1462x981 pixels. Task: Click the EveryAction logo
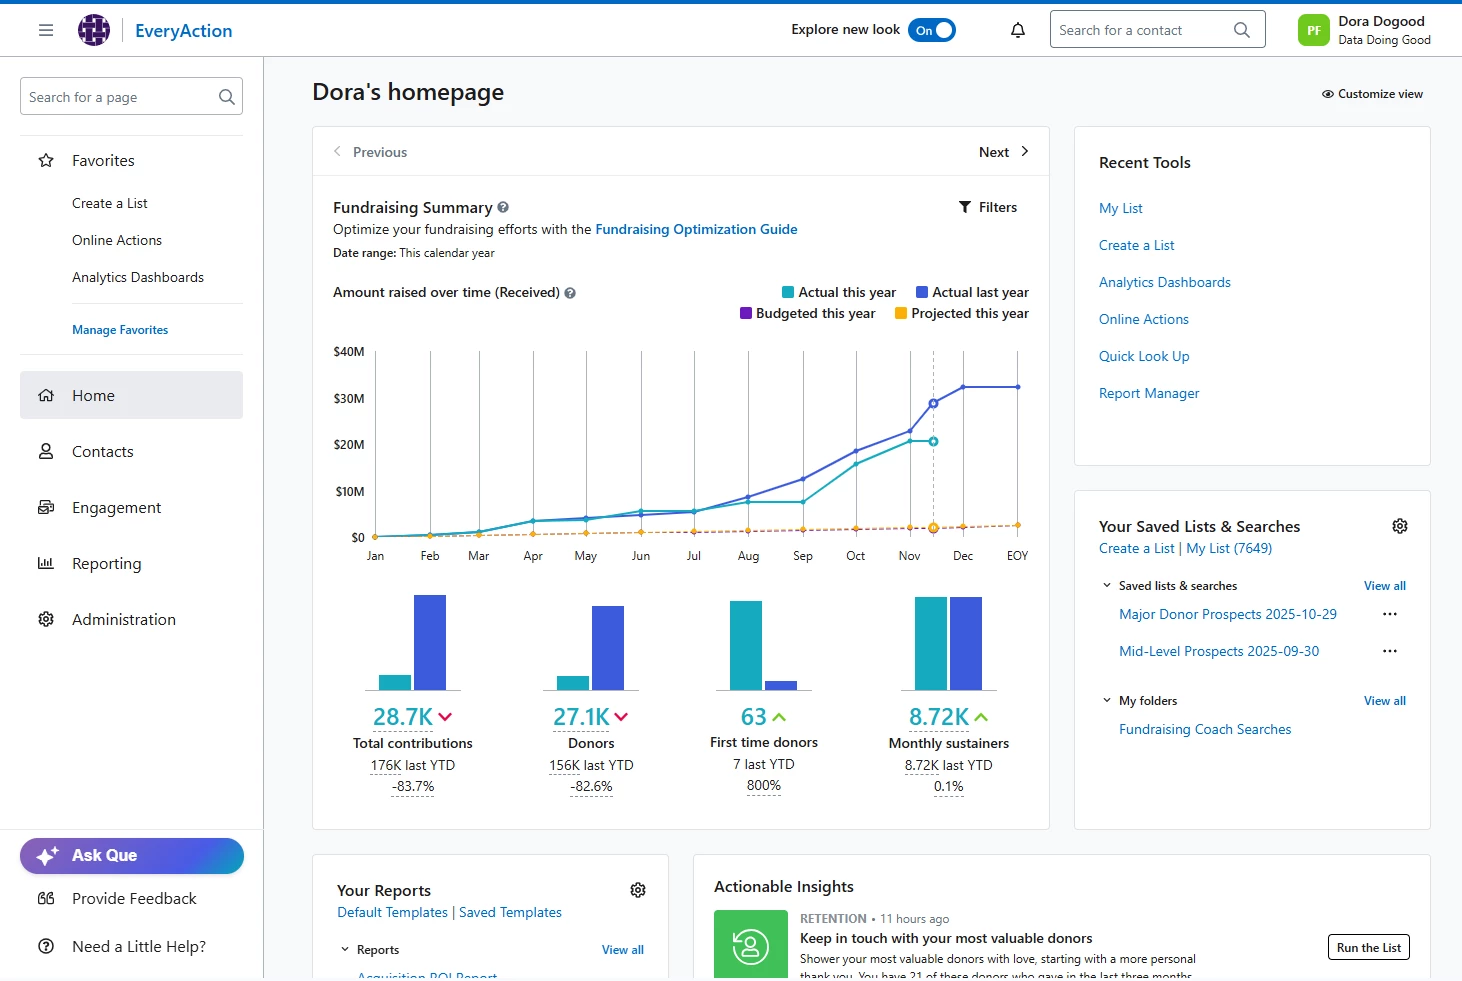(94, 30)
